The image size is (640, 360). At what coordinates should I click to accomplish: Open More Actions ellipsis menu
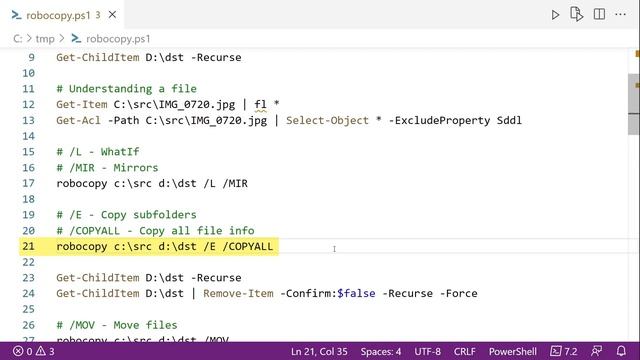pyautogui.click(x=620, y=14)
